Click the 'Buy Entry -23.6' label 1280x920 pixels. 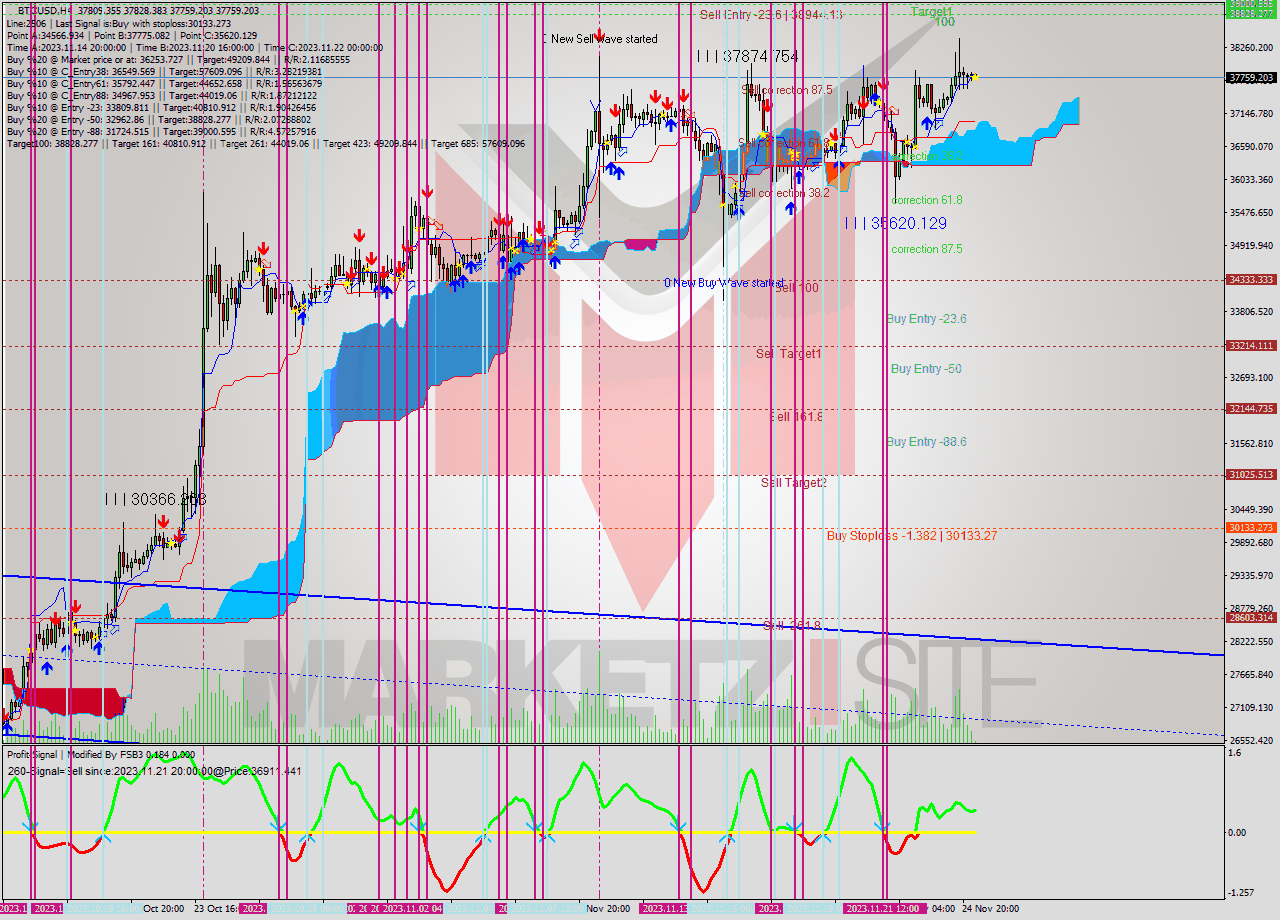click(926, 318)
